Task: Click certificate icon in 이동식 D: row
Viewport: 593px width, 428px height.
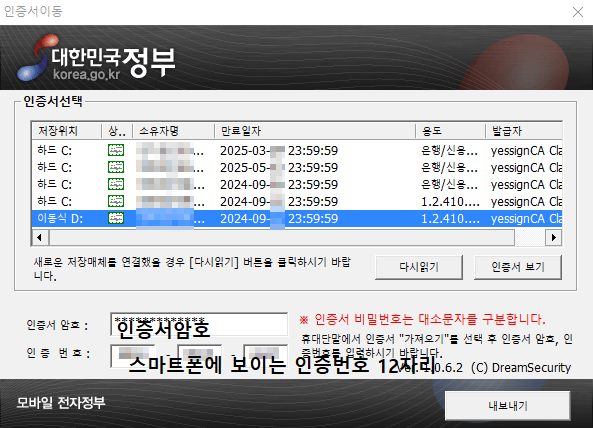Action: tap(116, 218)
